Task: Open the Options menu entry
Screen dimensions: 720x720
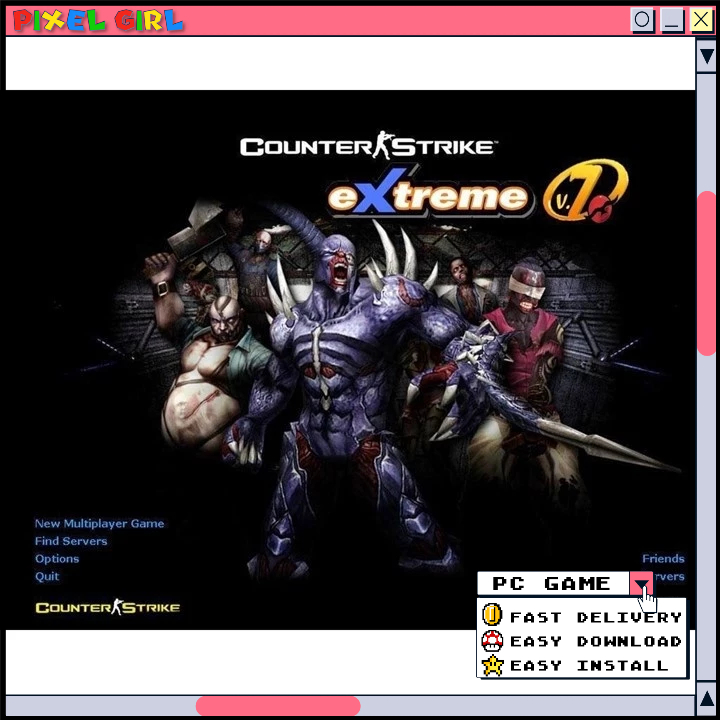Action: (57, 558)
